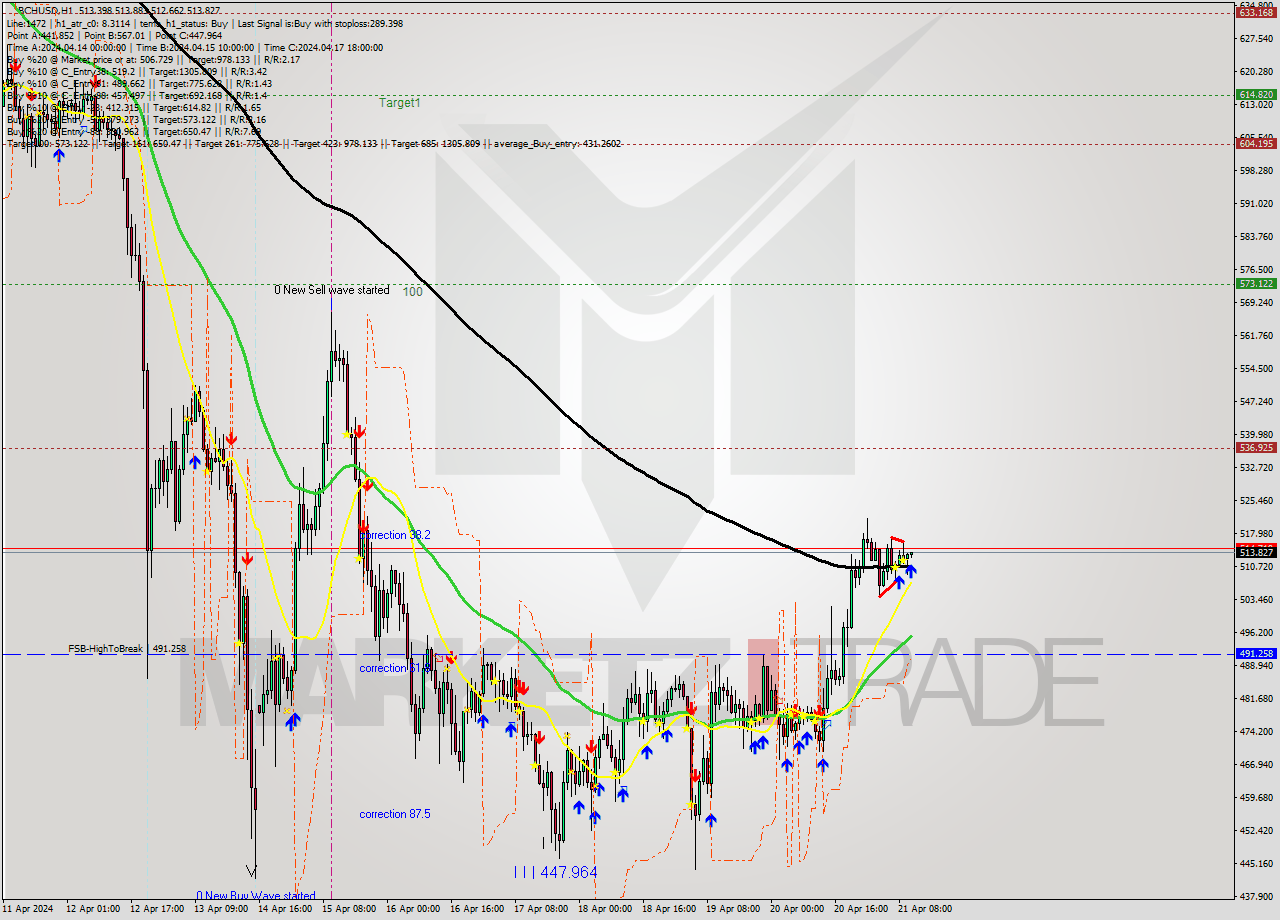Click the 525.460 price axis value
This screenshot has width=1280, height=920.
(1255, 500)
